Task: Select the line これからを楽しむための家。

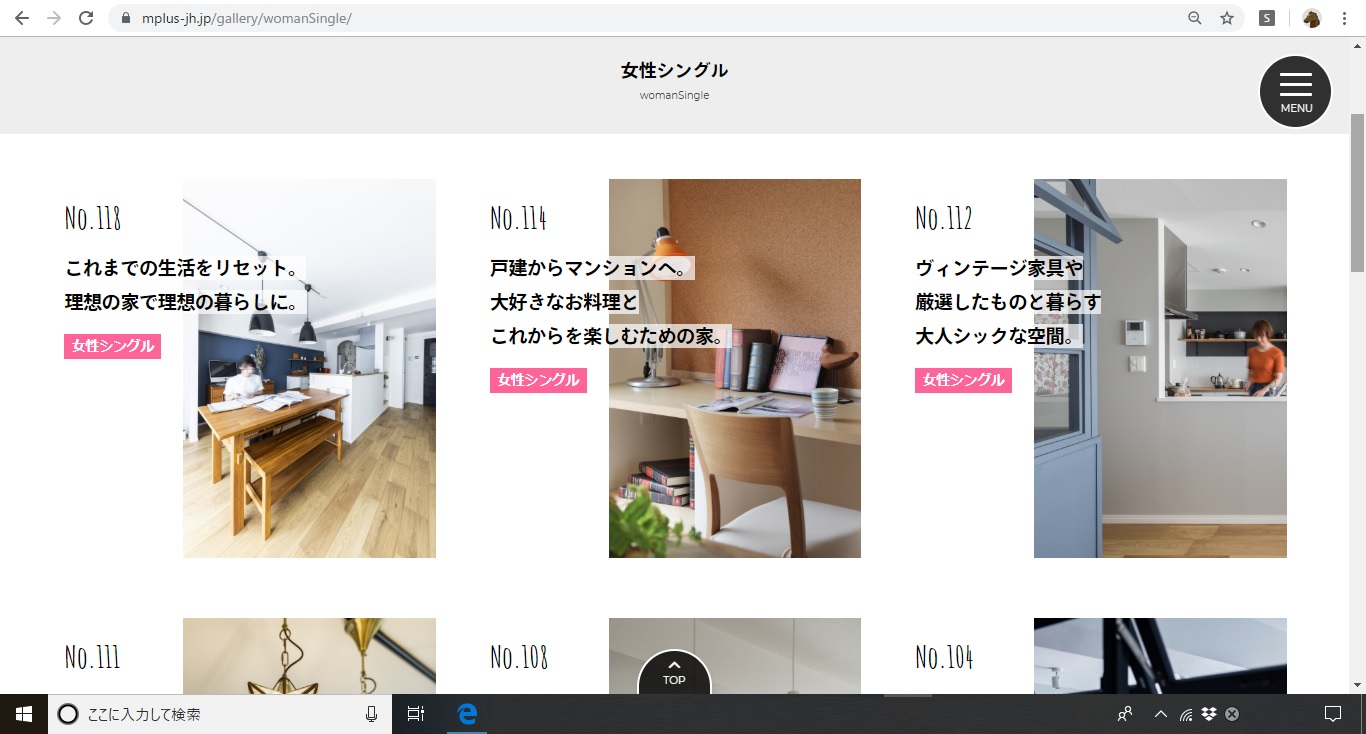Action: coord(610,336)
